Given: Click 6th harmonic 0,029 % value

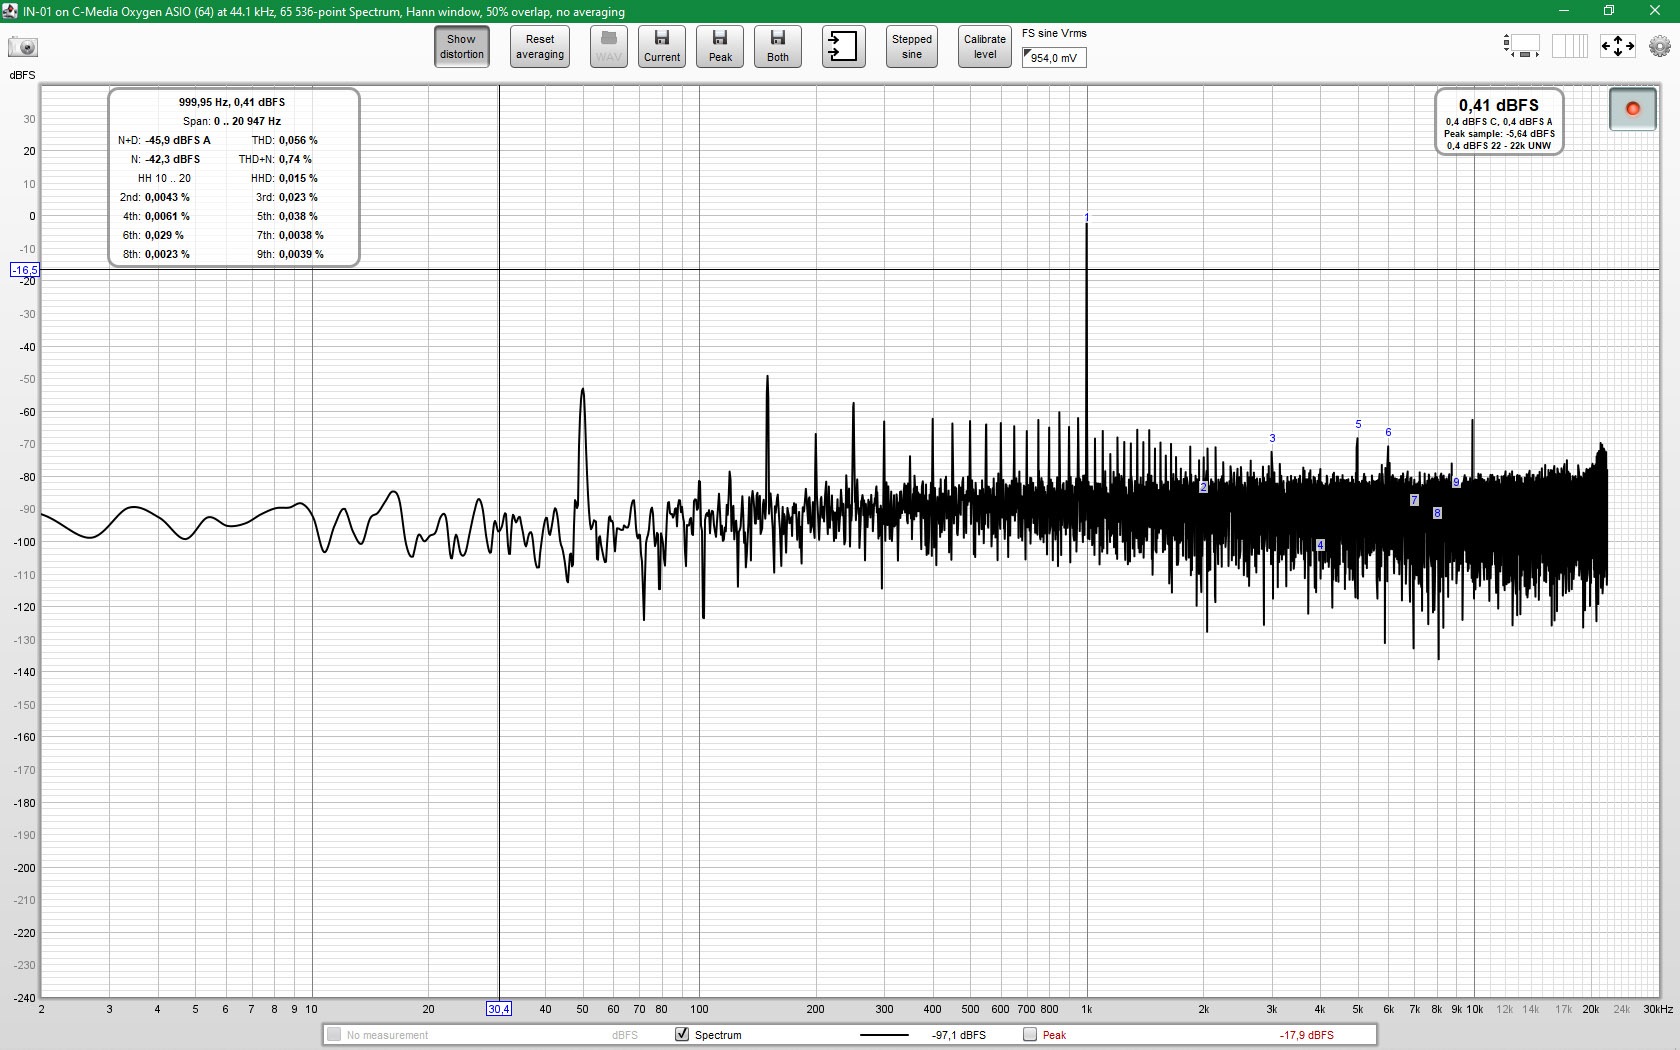Looking at the screenshot, I should coord(164,235).
